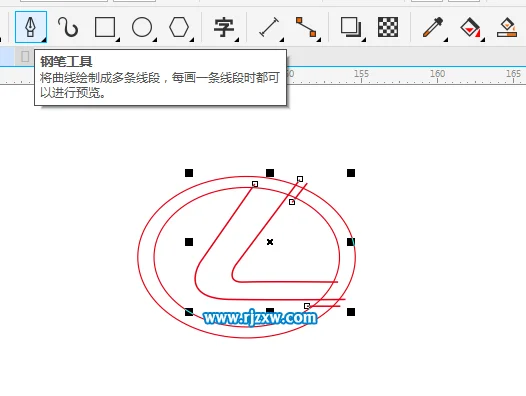Viewport: 526px width, 396px height.
Task: Select the Ellipse tool
Action: click(142, 27)
